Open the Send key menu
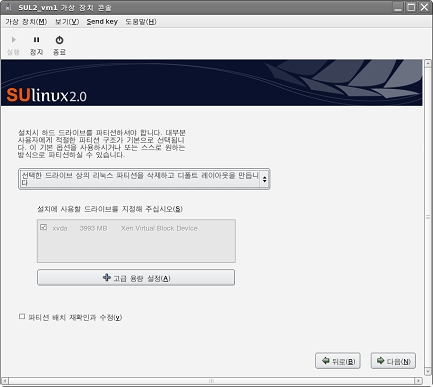Image resolution: width=433 pixels, height=387 pixels. (102, 22)
